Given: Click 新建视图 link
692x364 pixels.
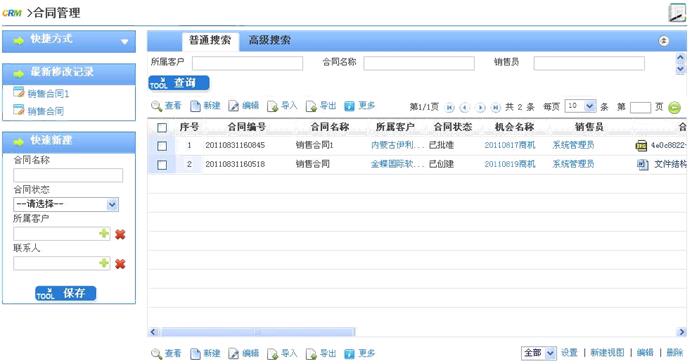Looking at the screenshot, I should (x=607, y=353).
